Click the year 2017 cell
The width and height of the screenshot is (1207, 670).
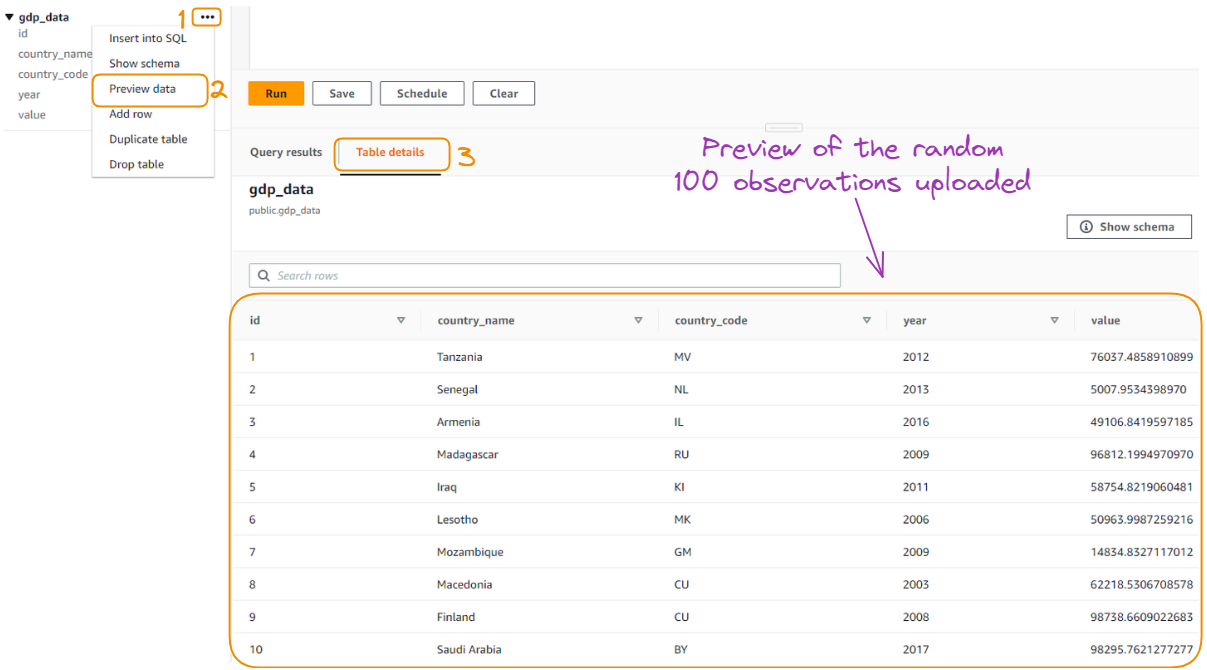coord(916,649)
